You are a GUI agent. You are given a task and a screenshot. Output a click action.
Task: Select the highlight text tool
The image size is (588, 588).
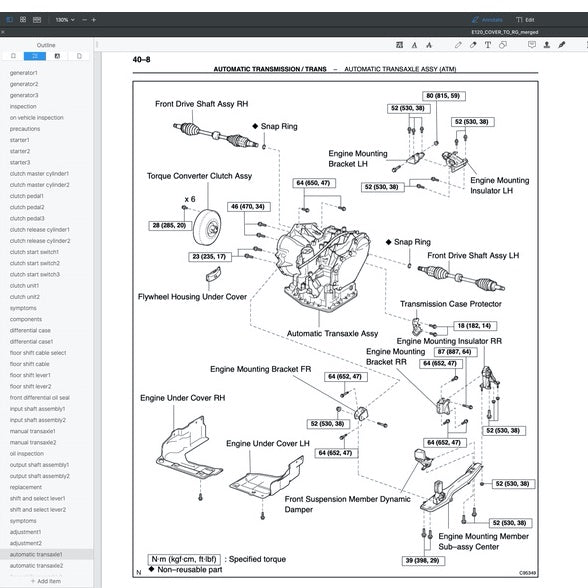pos(400,45)
